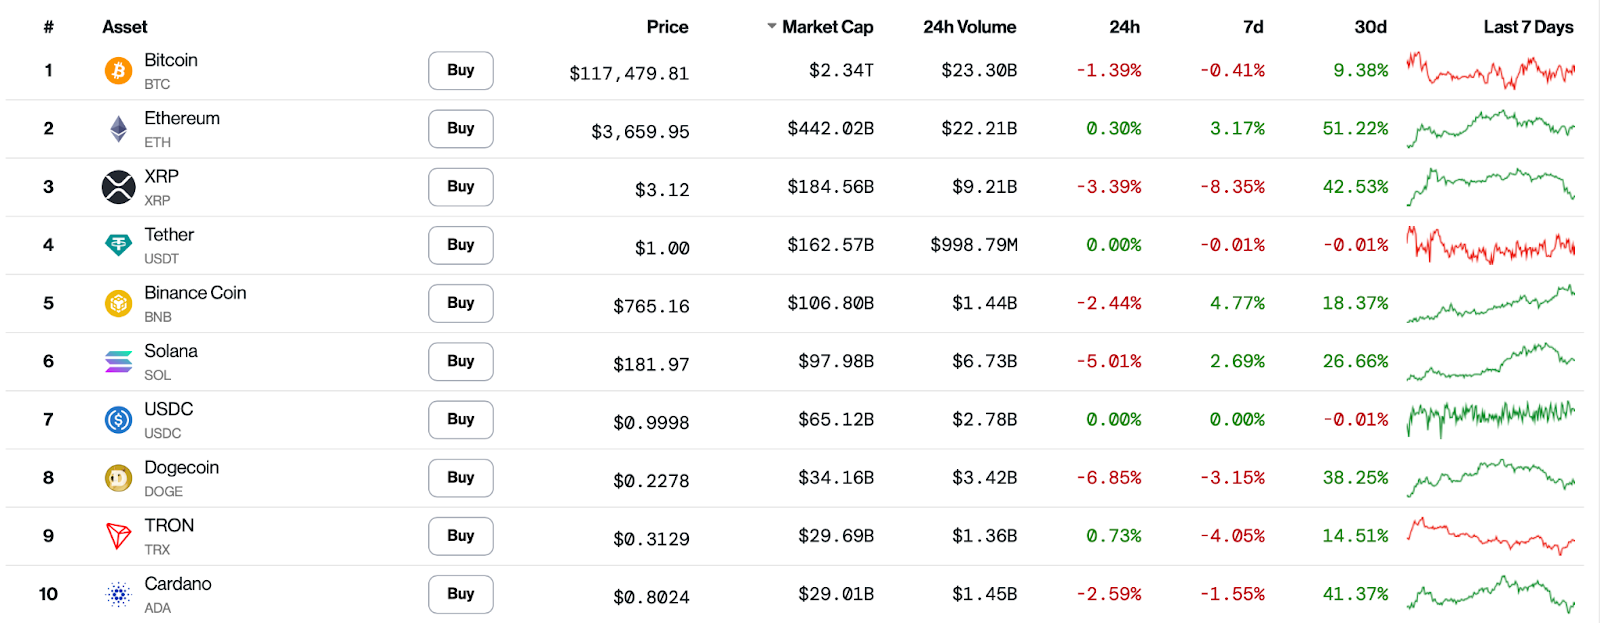The height and width of the screenshot is (623, 1600).
Task: Click the XRP logo icon
Action: (118, 187)
